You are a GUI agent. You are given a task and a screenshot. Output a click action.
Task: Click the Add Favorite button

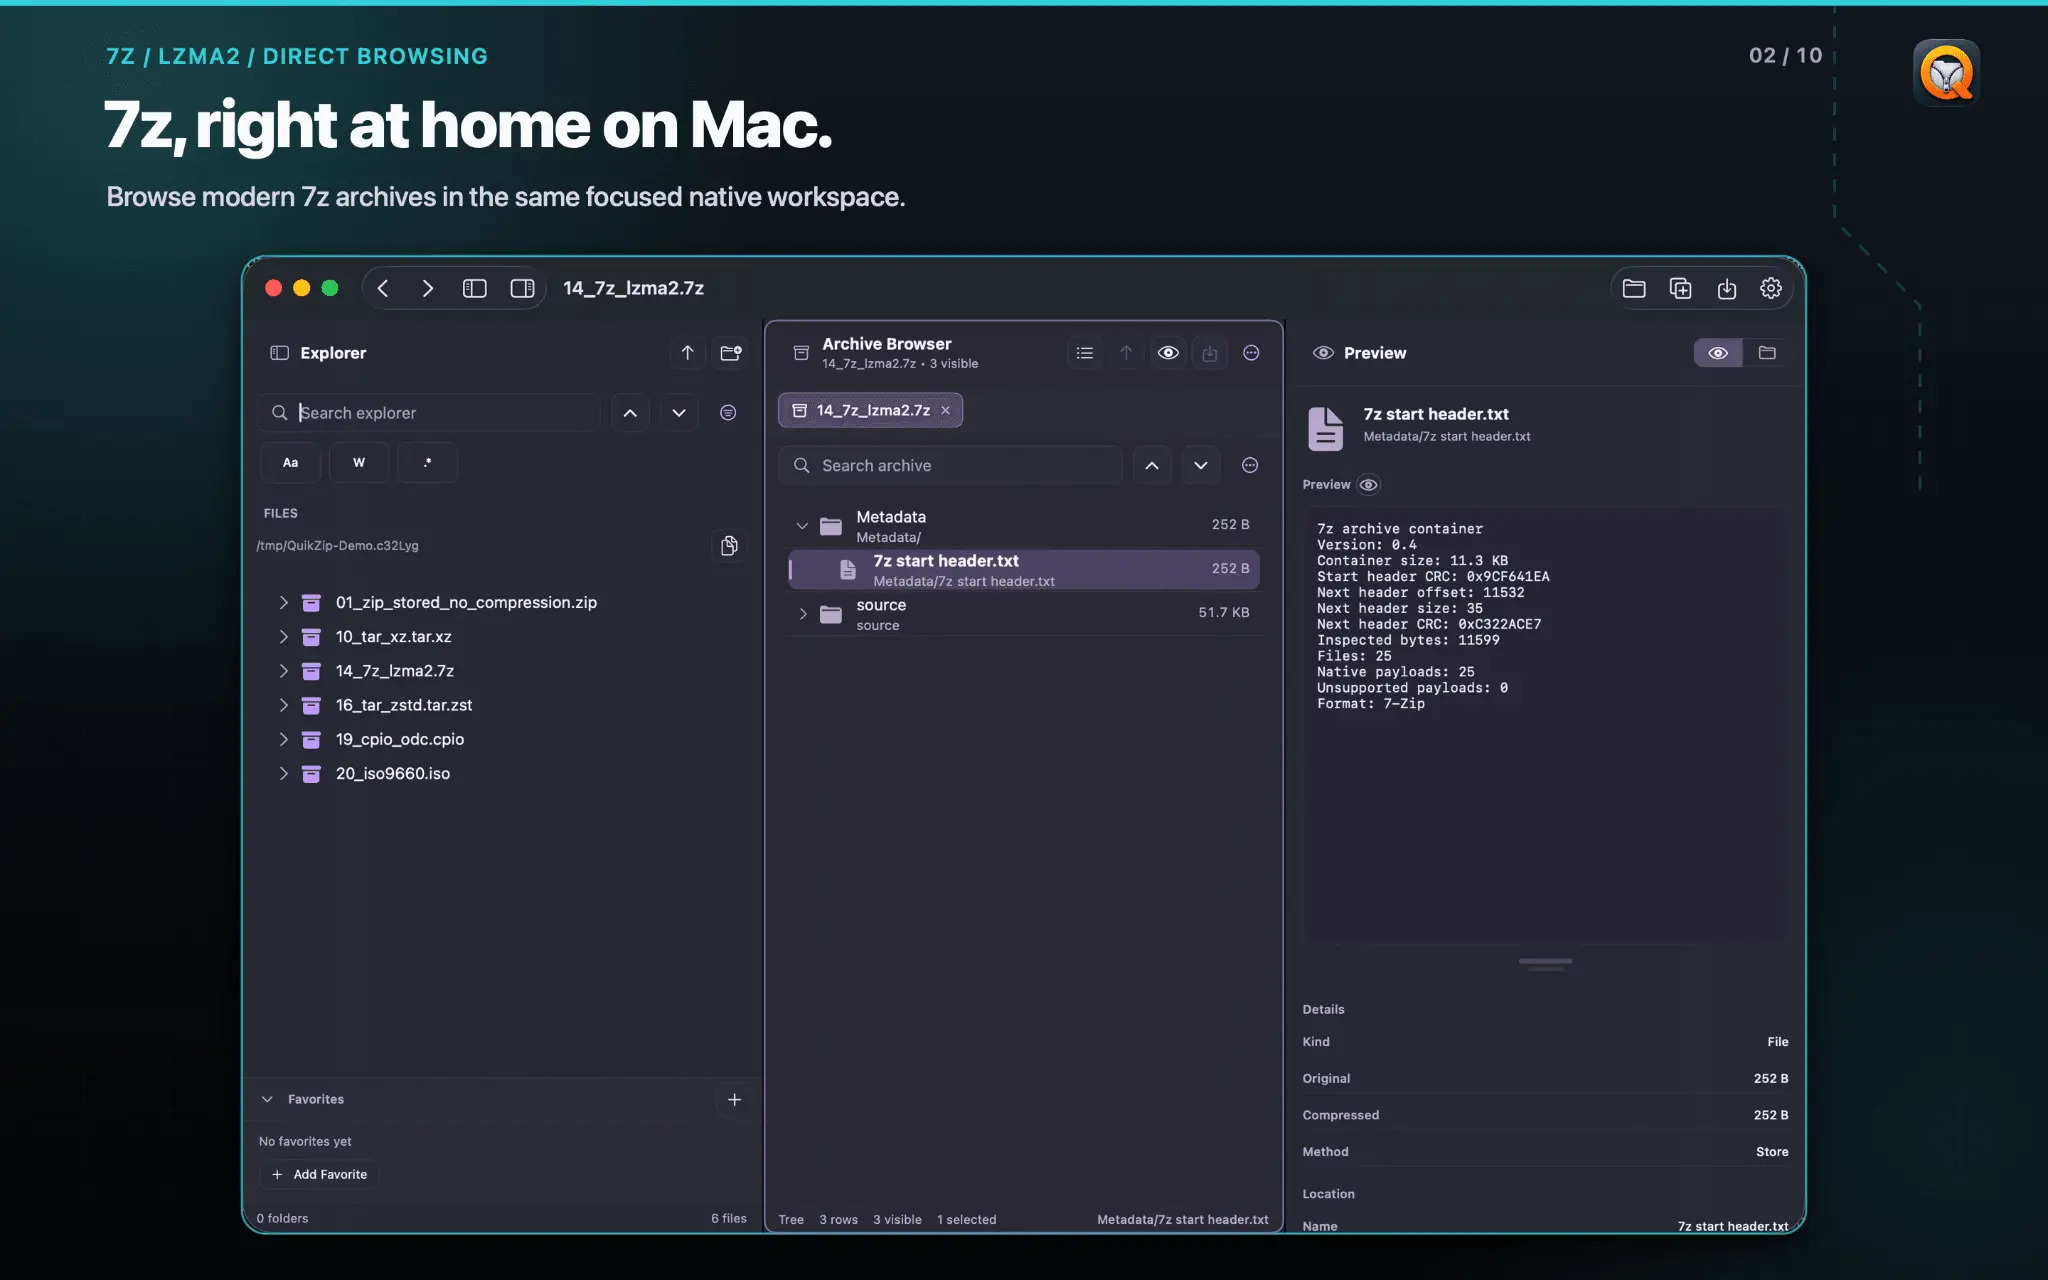pos(319,1174)
